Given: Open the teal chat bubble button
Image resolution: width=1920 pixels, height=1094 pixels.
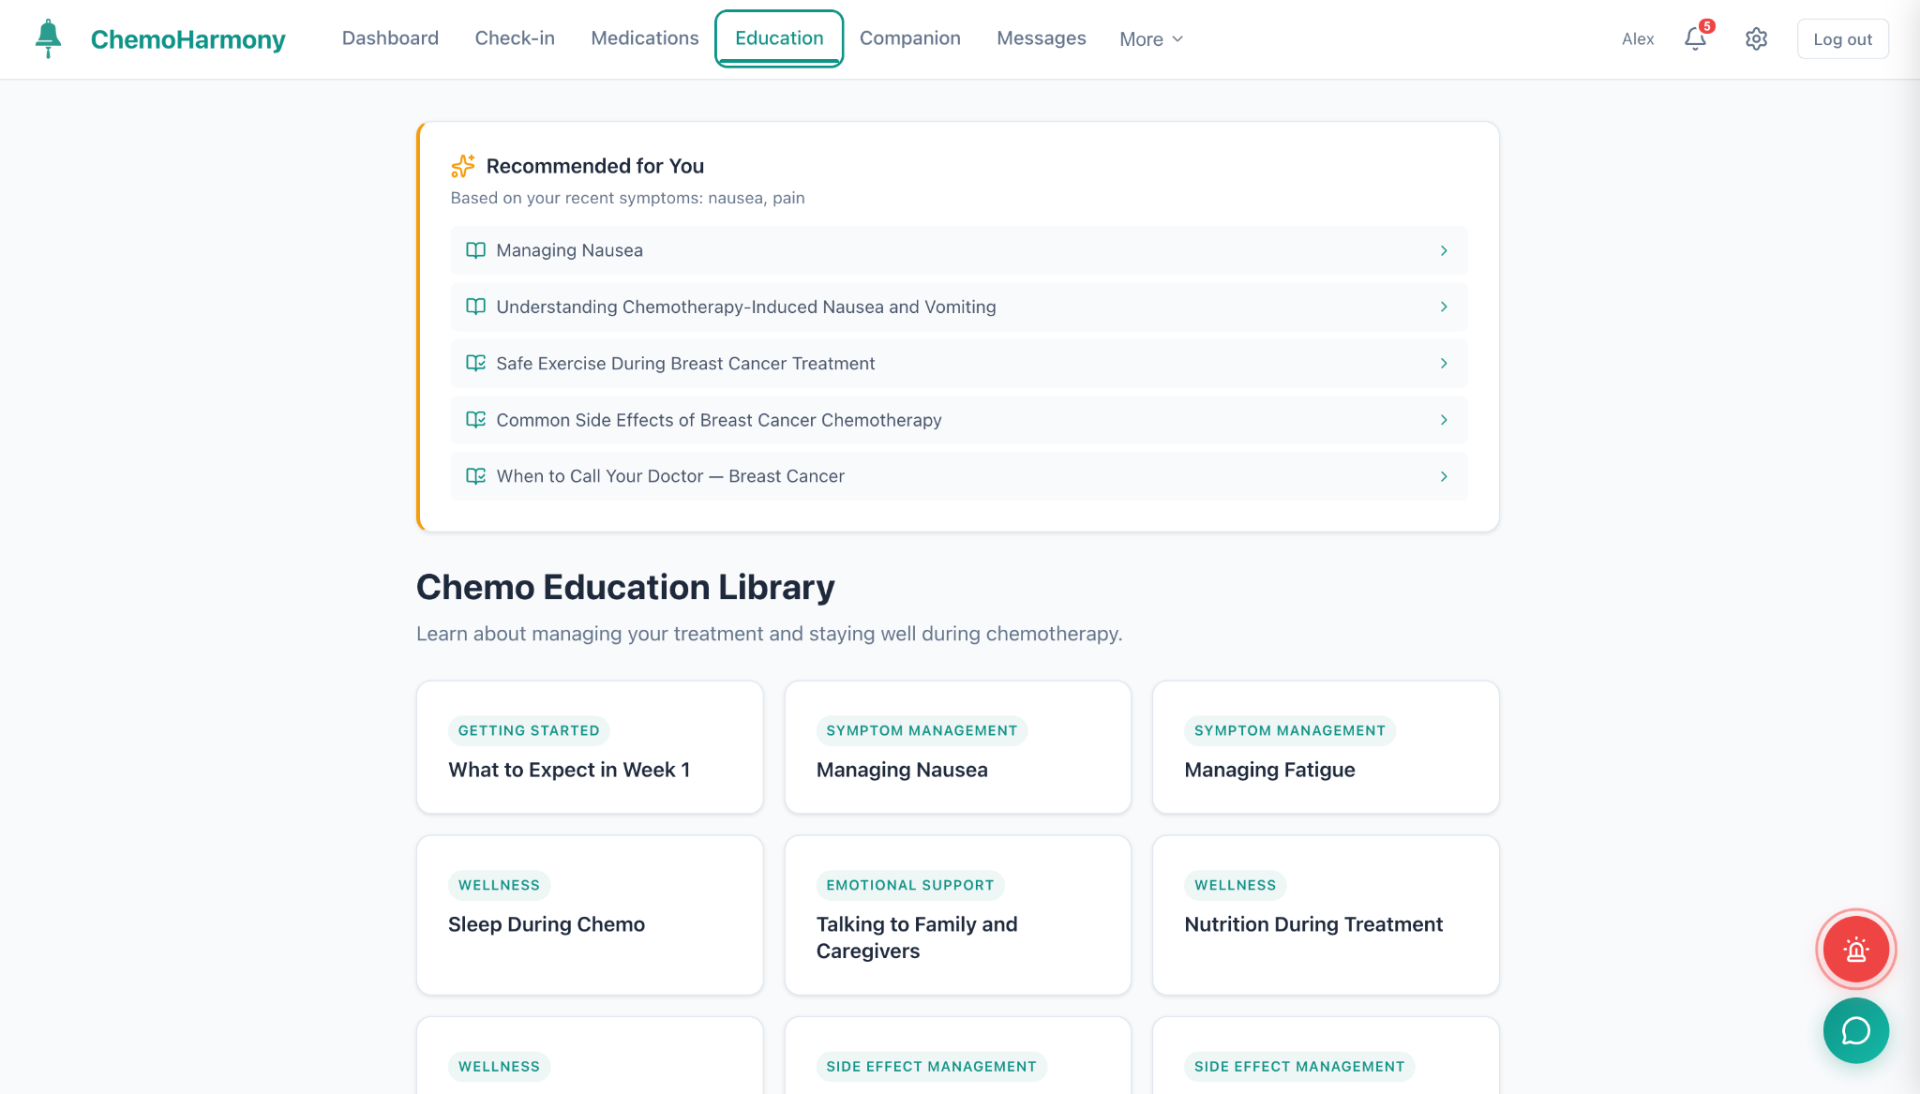Looking at the screenshot, I should (x=1855, y=1030).
